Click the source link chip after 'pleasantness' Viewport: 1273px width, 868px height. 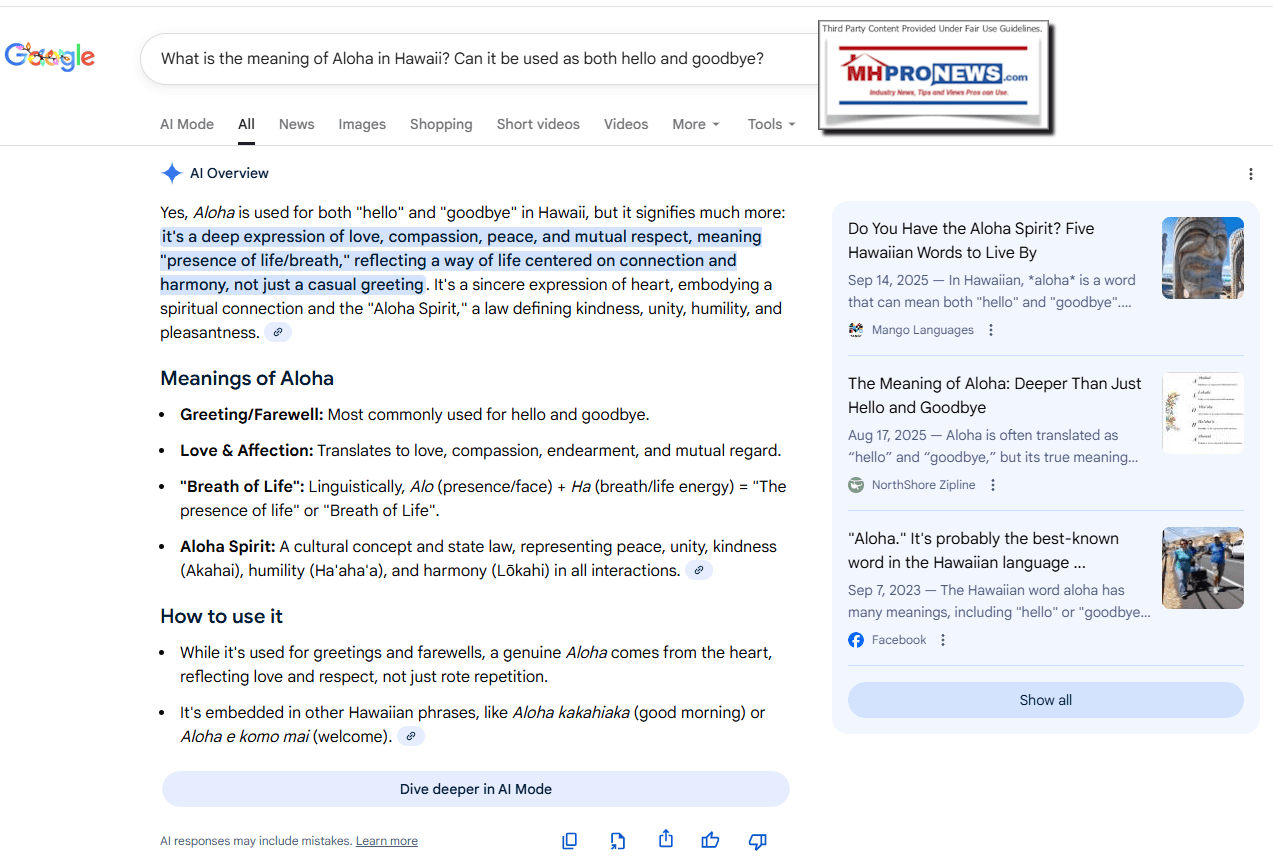pos(278,333)
